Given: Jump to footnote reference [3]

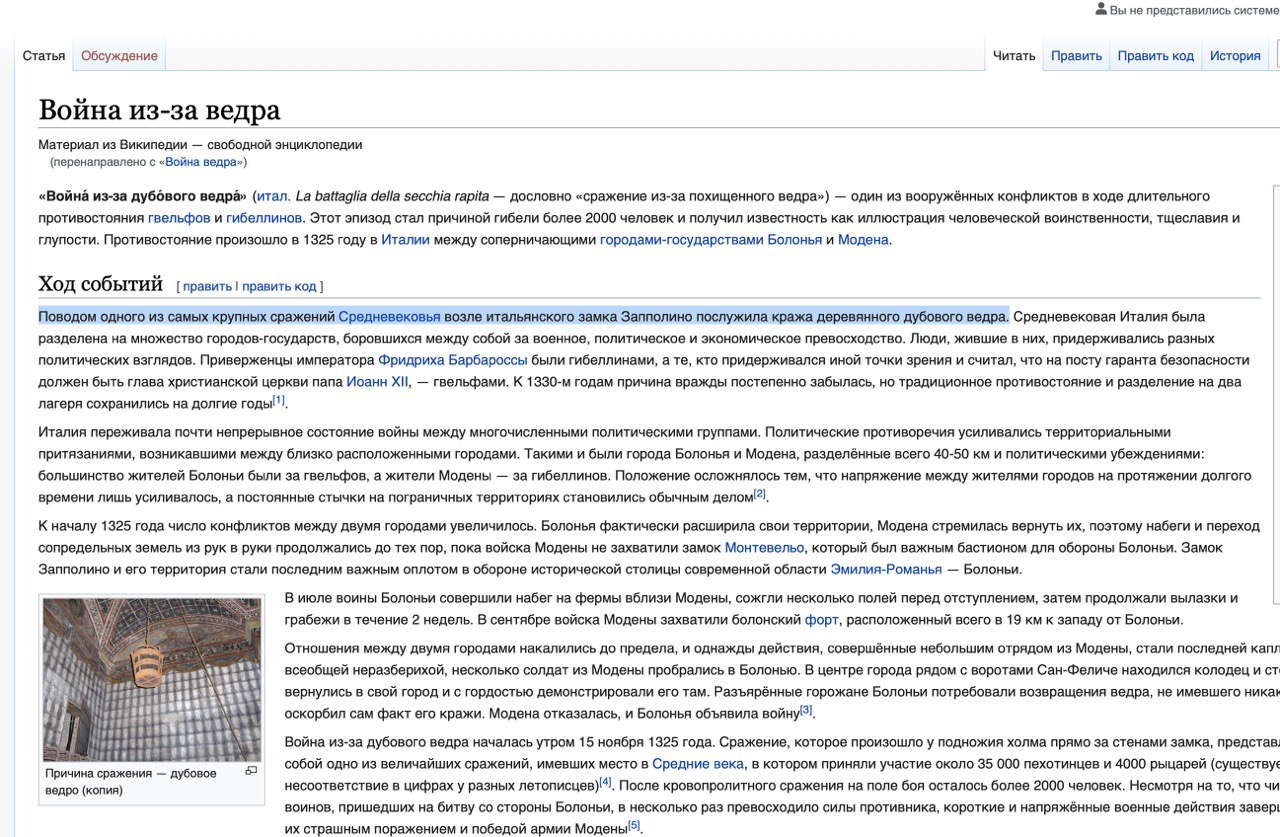Looking at the screenshot, I should (806, 710).
